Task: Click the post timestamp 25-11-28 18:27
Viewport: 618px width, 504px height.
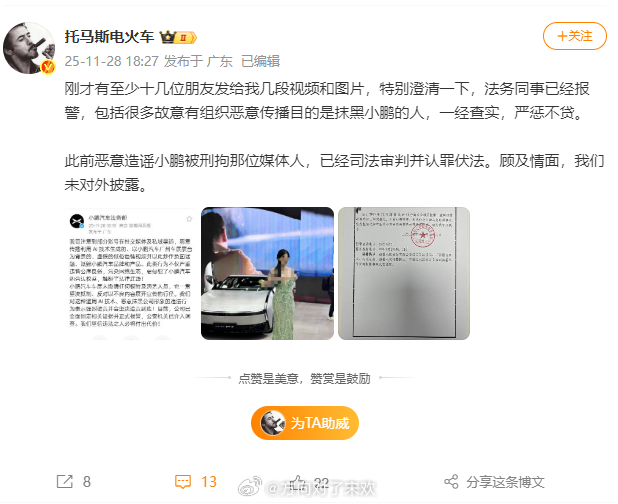Action: point(112,61)
